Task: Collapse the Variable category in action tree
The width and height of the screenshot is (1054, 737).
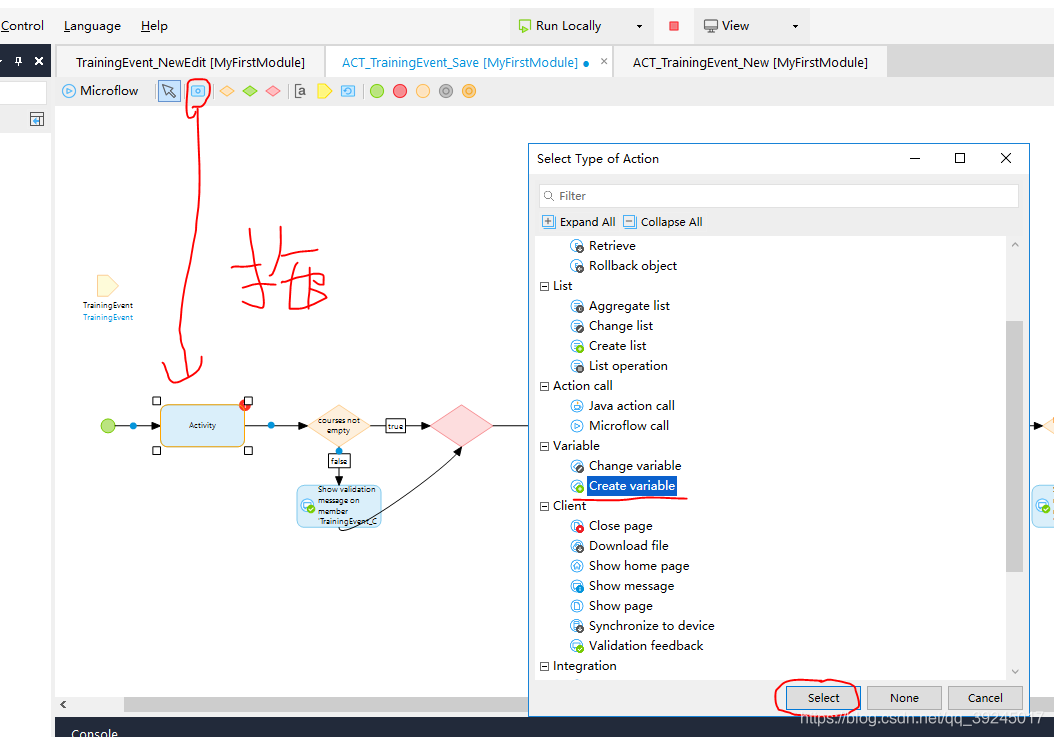Action: [545, 446]
